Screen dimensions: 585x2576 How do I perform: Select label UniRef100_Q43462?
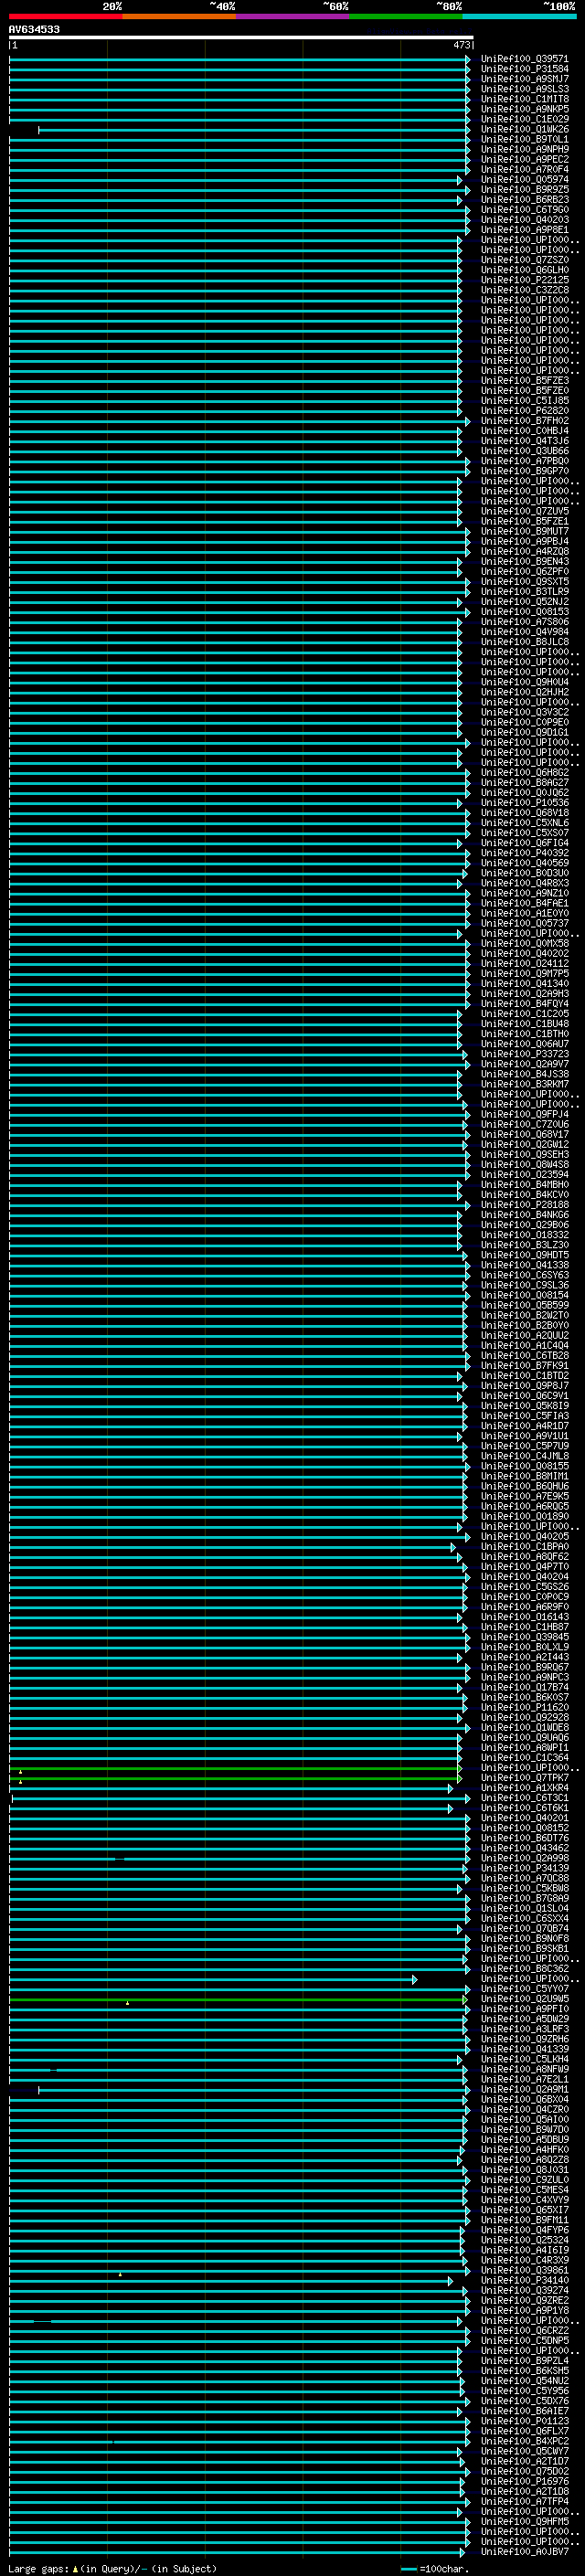click(524, 1848)
